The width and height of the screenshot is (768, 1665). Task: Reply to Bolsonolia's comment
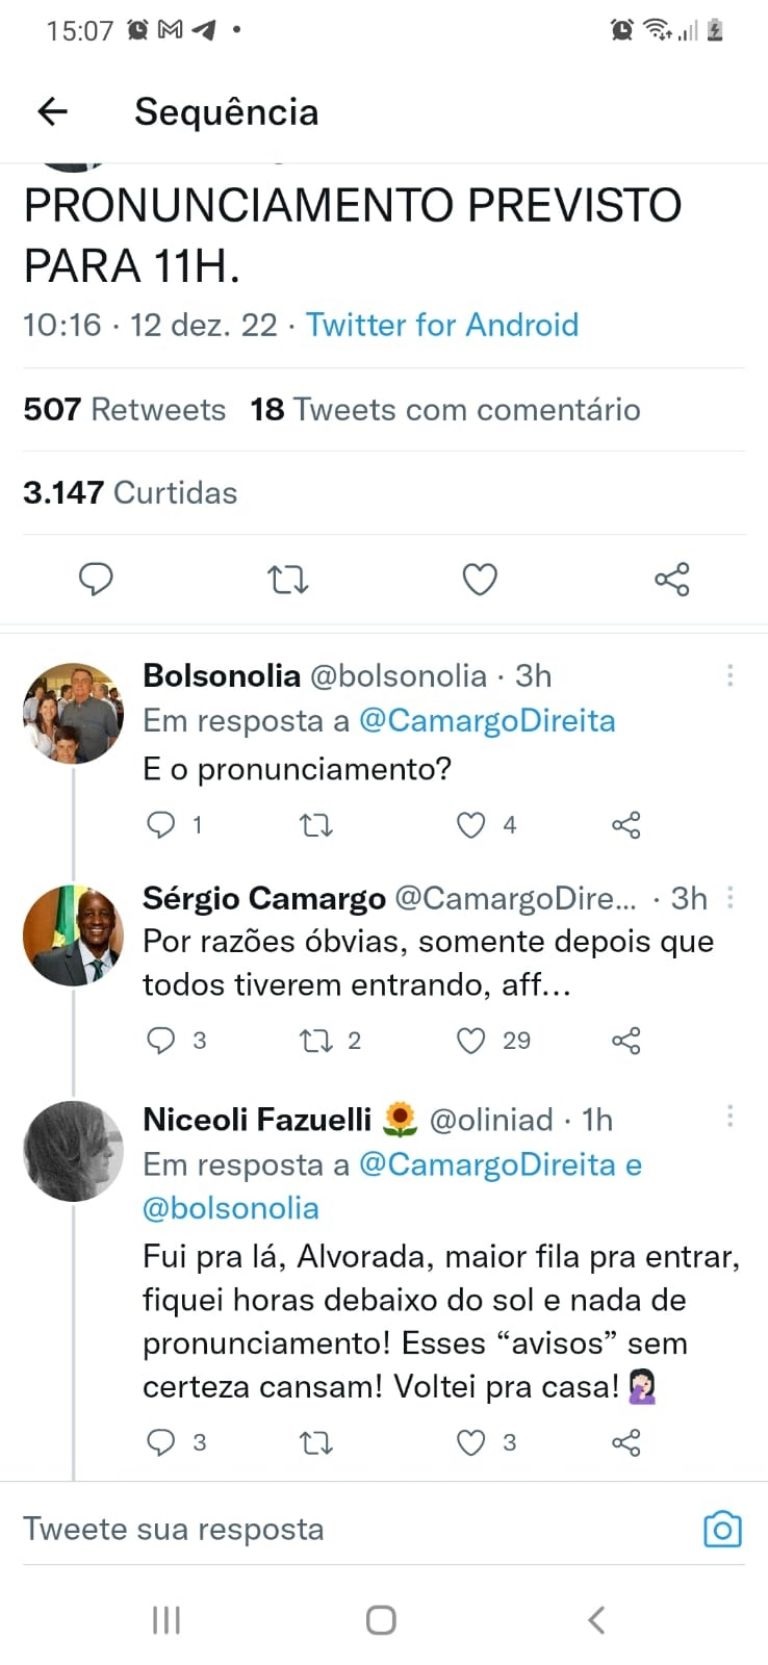tap(160, 825)
